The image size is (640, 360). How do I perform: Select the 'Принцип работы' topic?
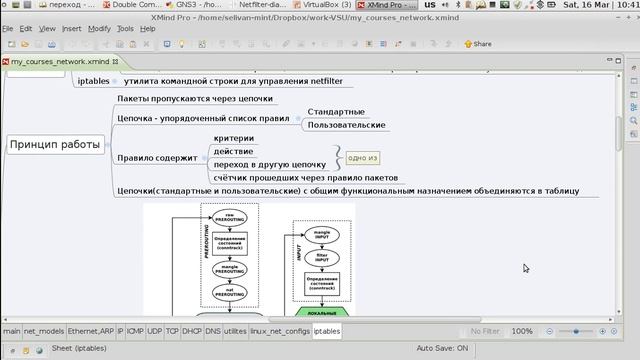(x=55, y=144)
